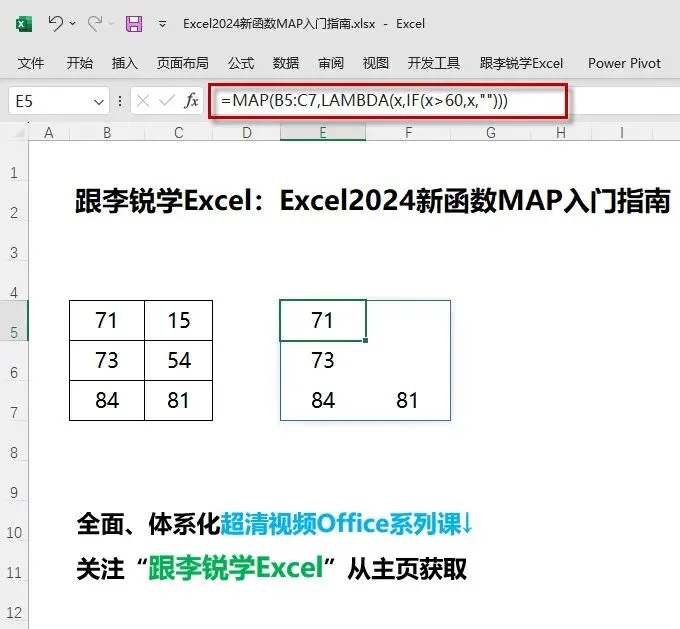Open the 跟李锐学Excel tab
Image resolution: width=680 pixels, height=629 pixels.
click(521, 63)
